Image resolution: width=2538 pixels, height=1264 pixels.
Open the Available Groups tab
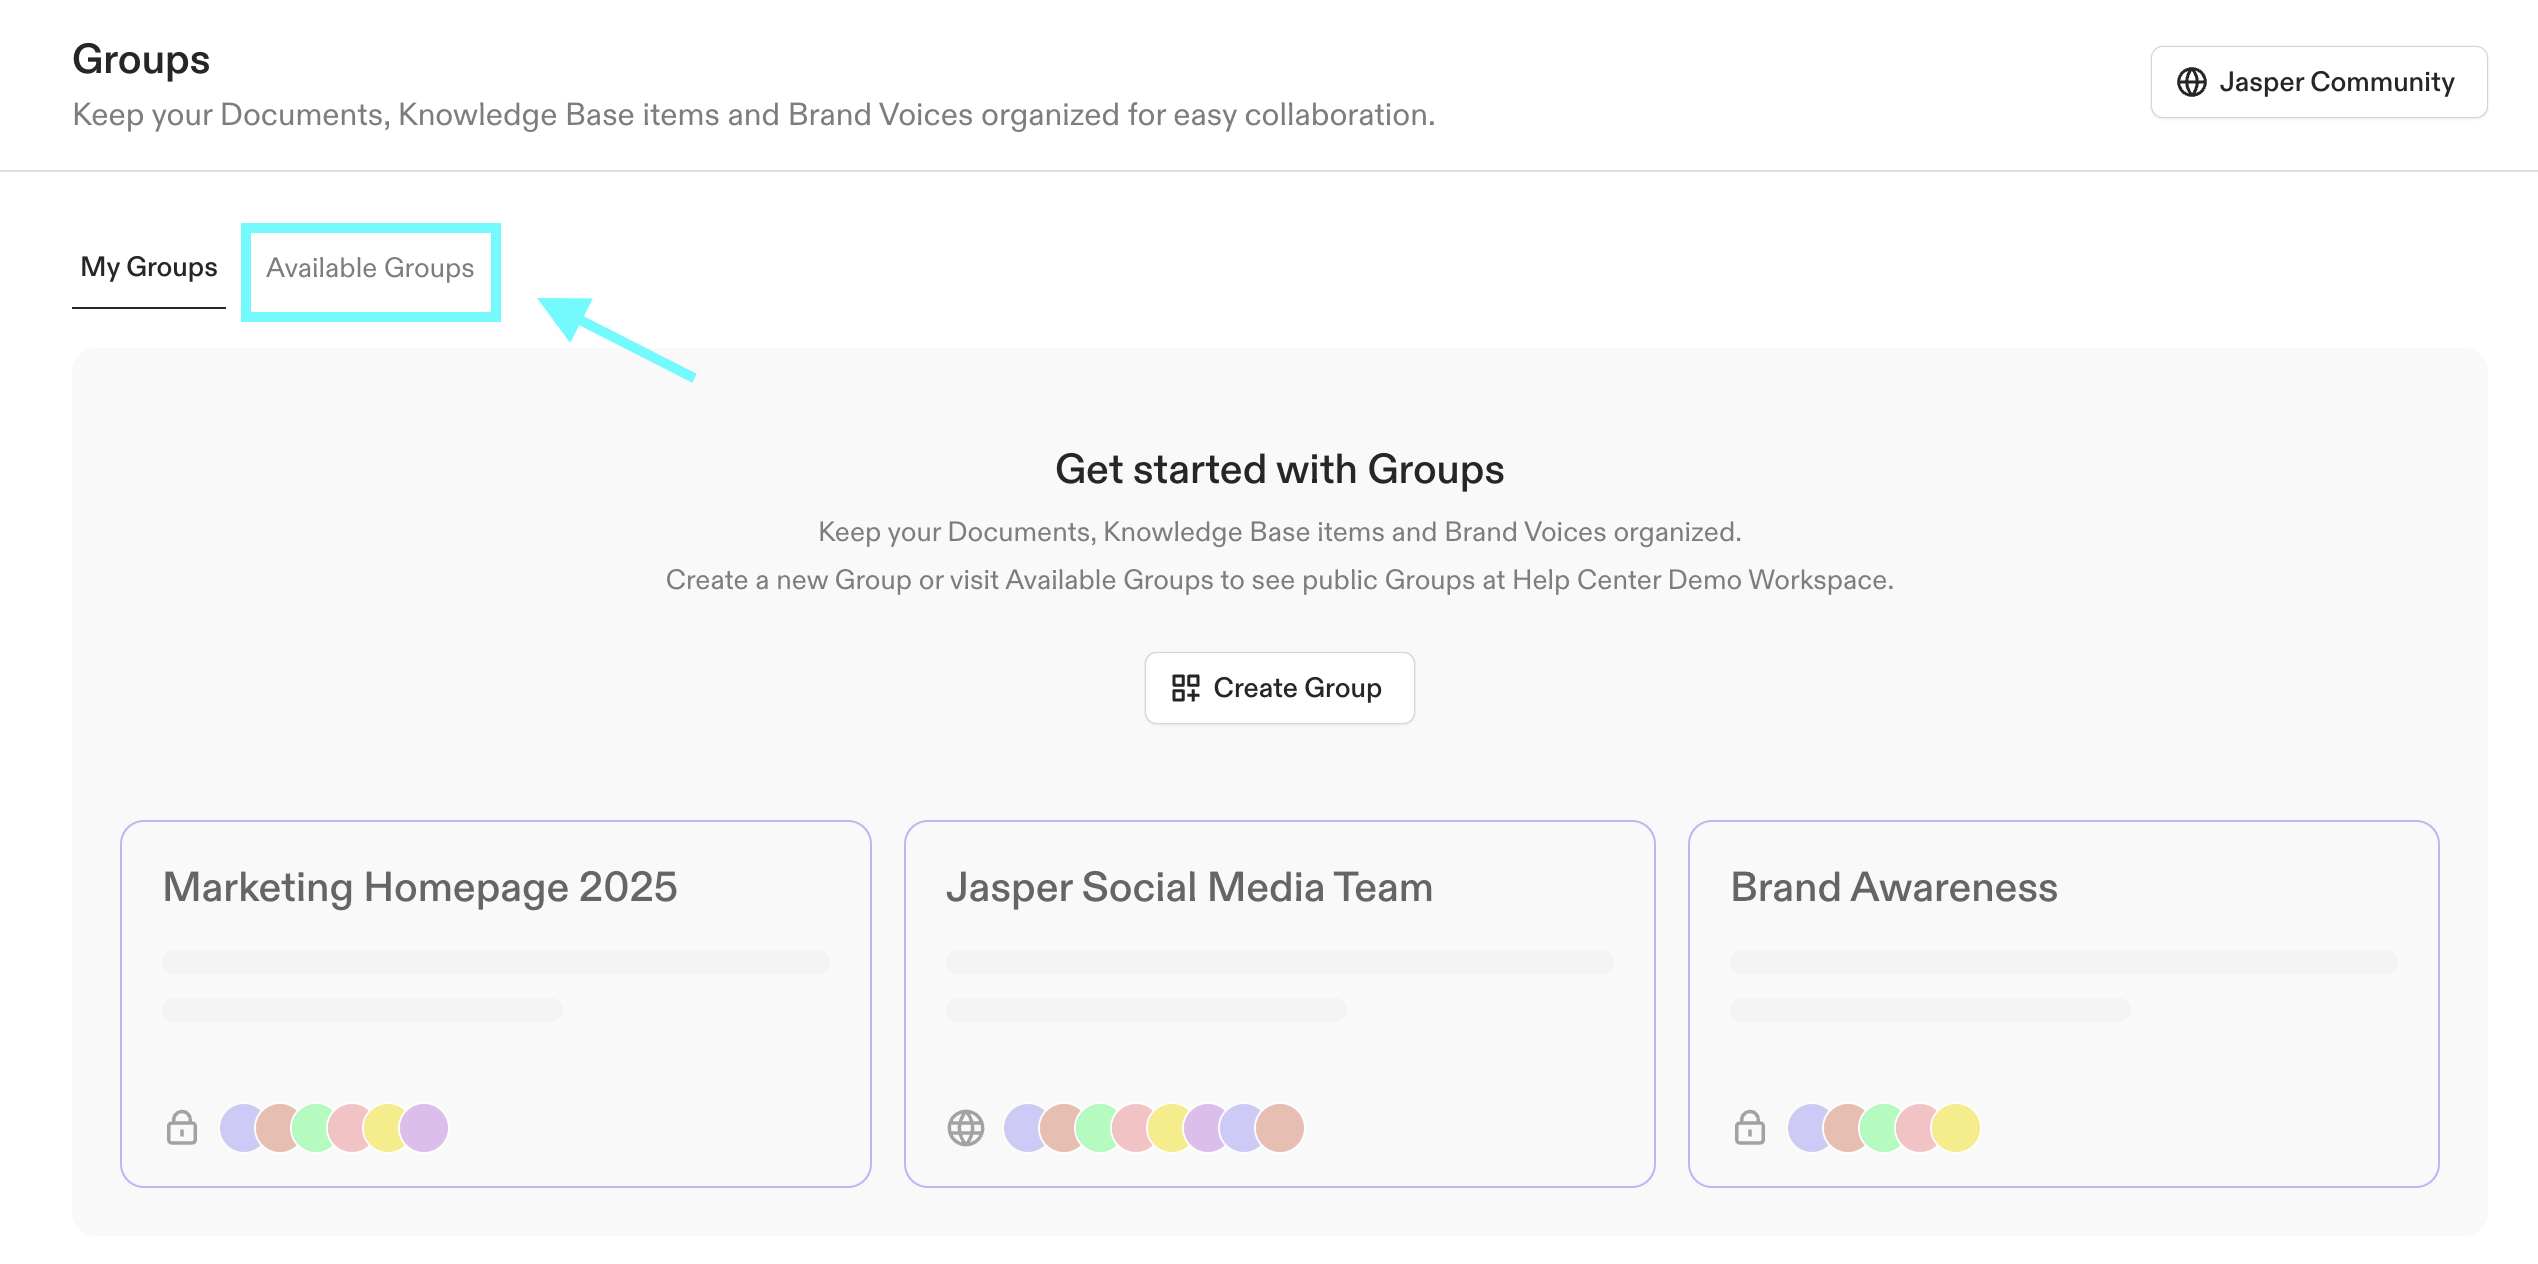370,268
